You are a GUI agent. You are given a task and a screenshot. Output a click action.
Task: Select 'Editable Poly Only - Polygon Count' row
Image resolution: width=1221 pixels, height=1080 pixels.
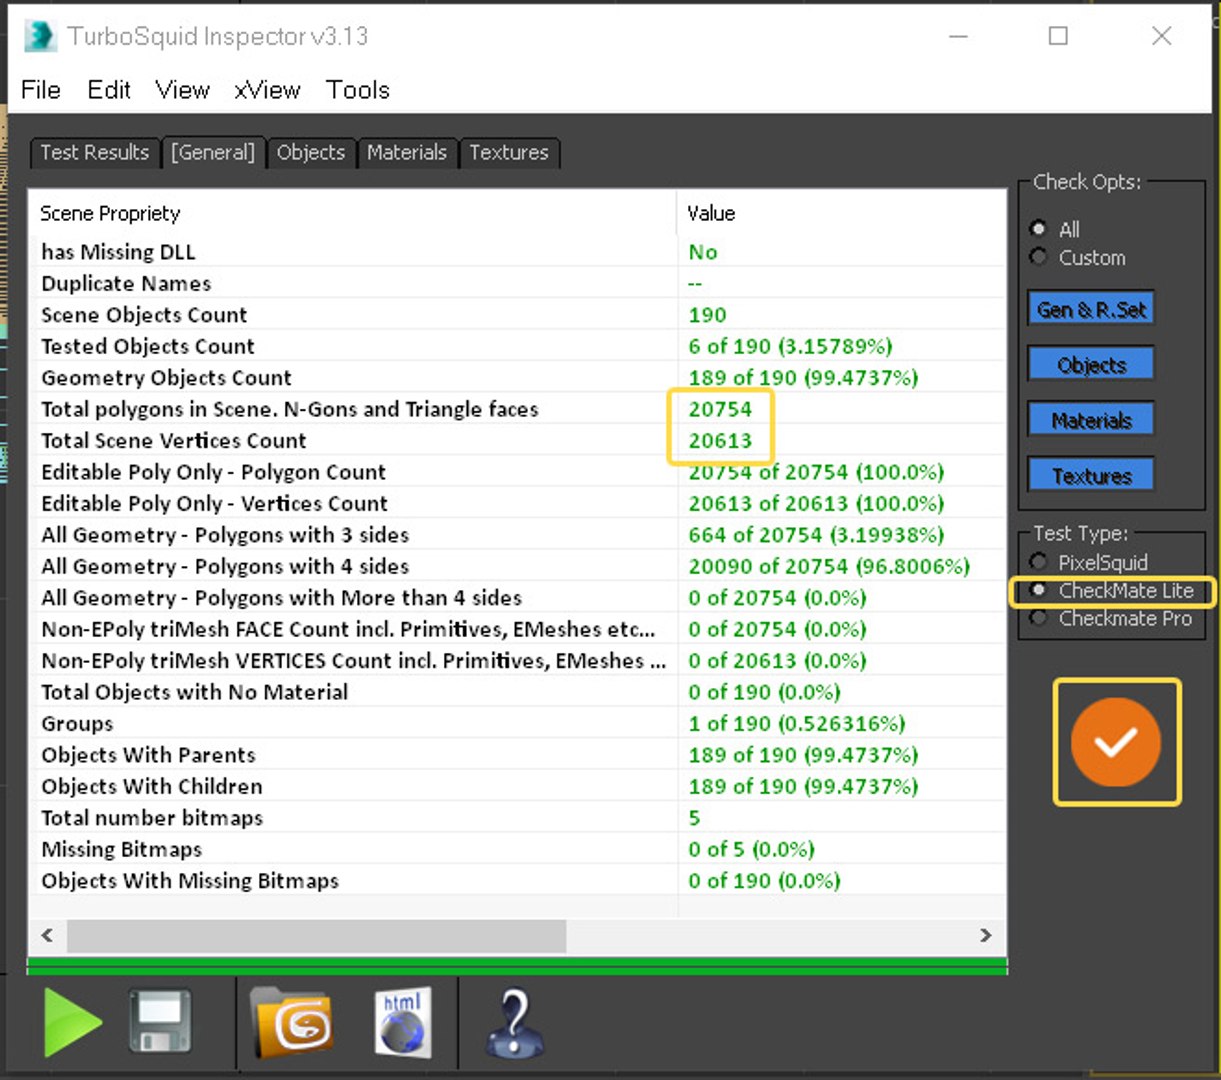(517, 472)
